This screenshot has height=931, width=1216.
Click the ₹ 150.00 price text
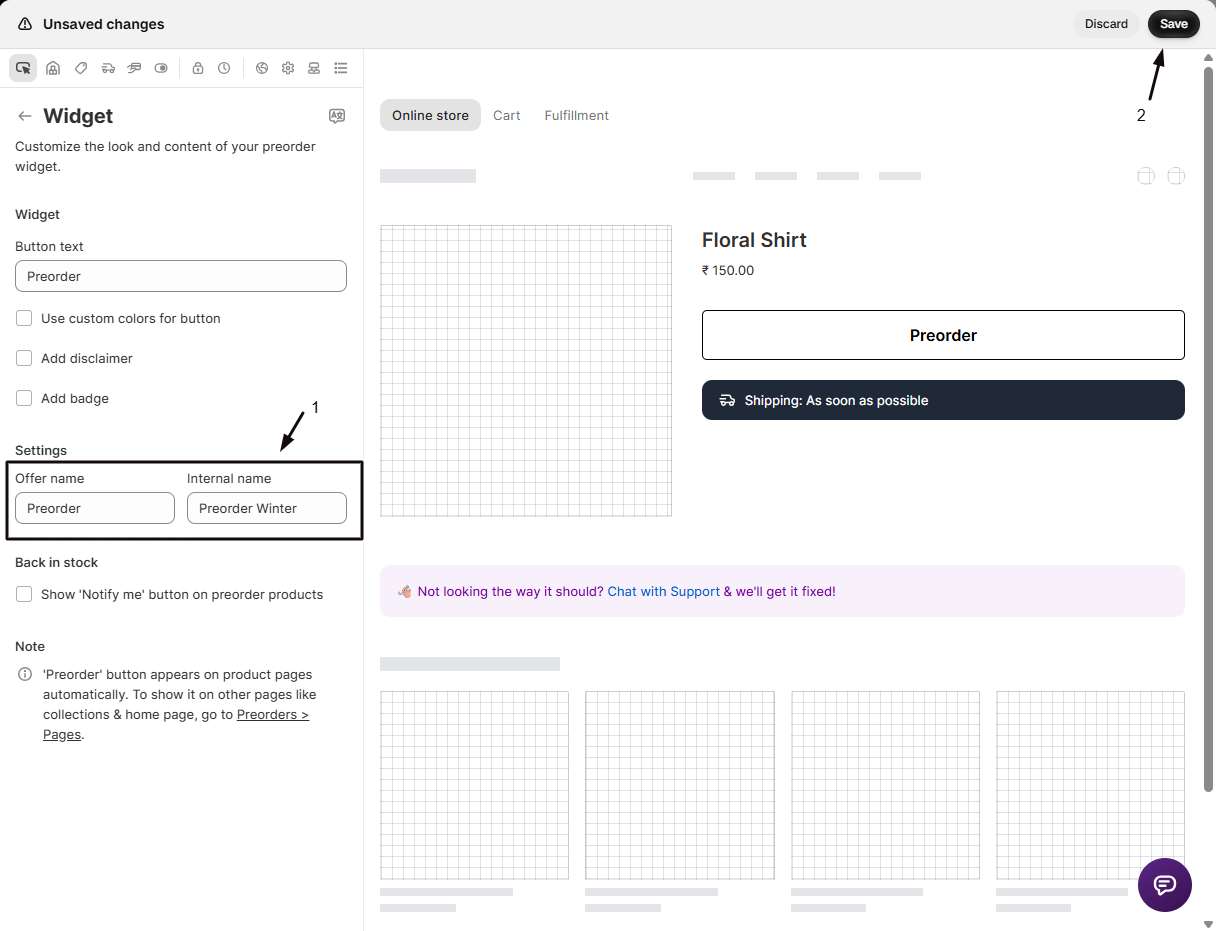click(x=728, y=270)
